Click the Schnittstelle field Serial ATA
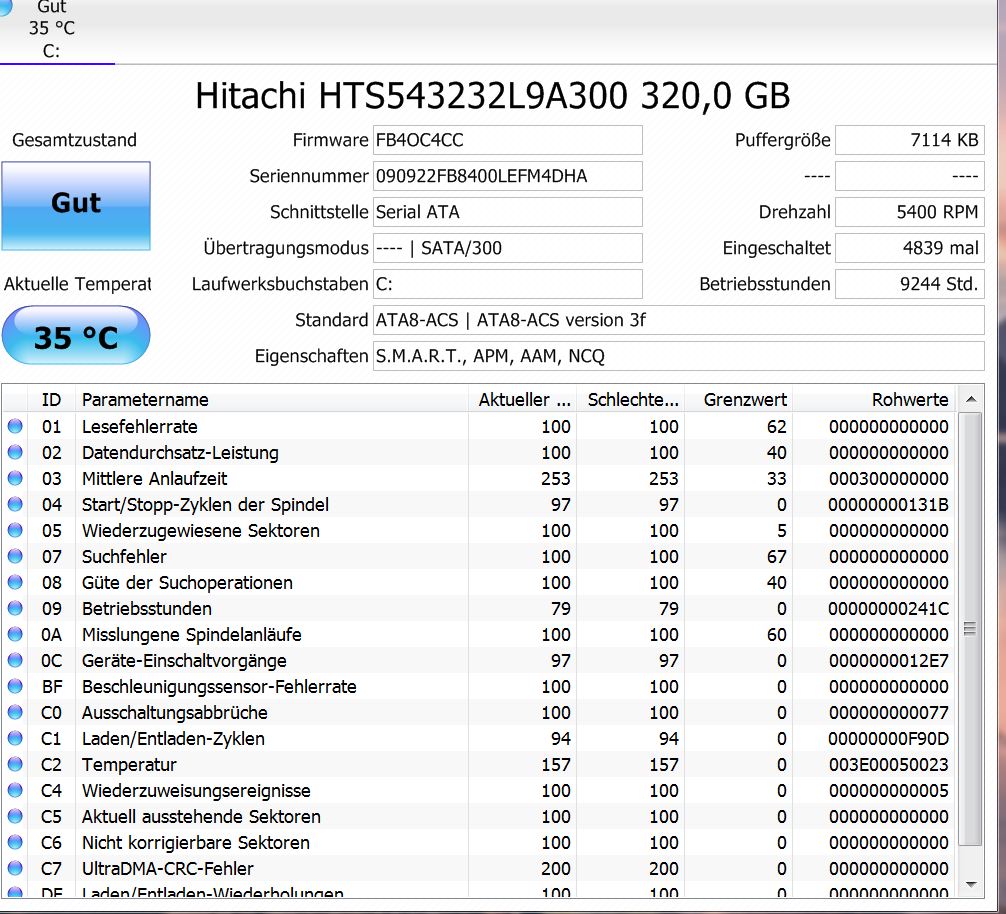Screen dimensions: 1006x914 pos(507,212)
